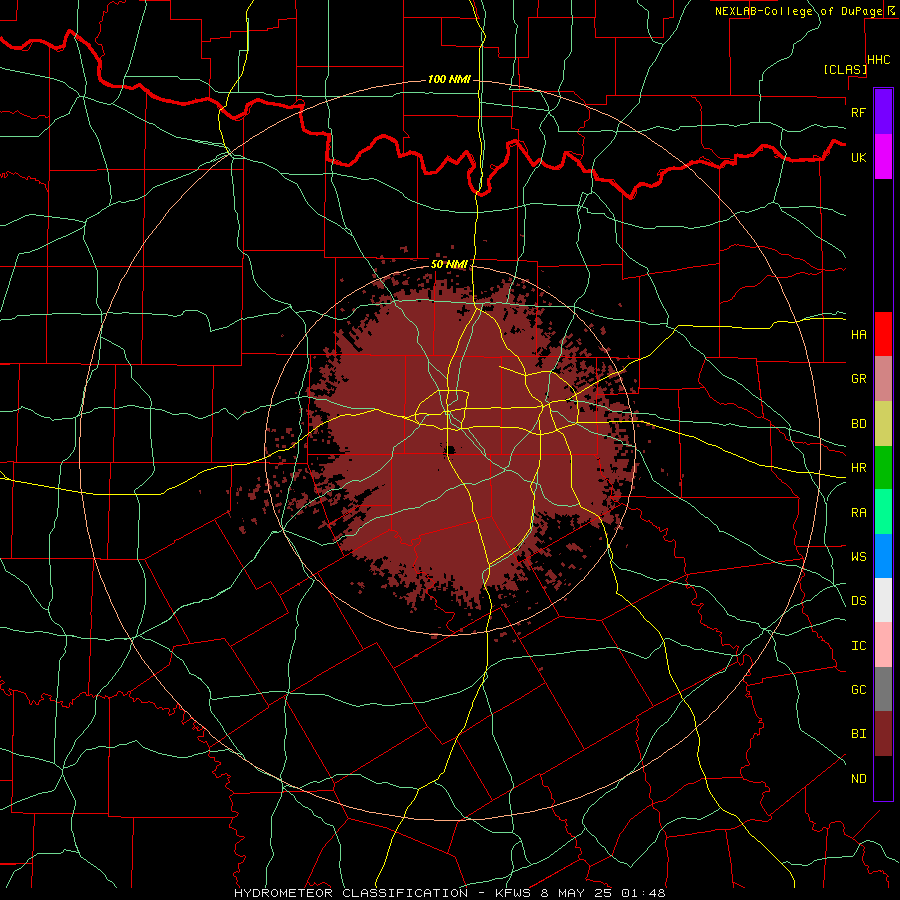Click the HR legend label
900x900 pixels.
[x=858, y=468]
